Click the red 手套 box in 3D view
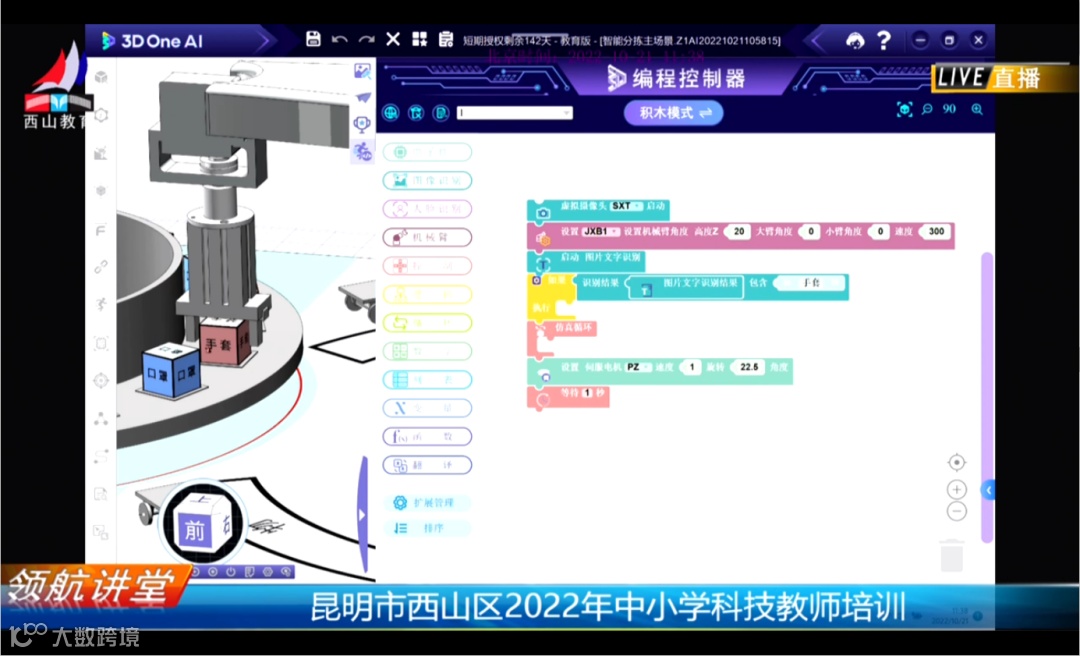 [x=225, y=342]
